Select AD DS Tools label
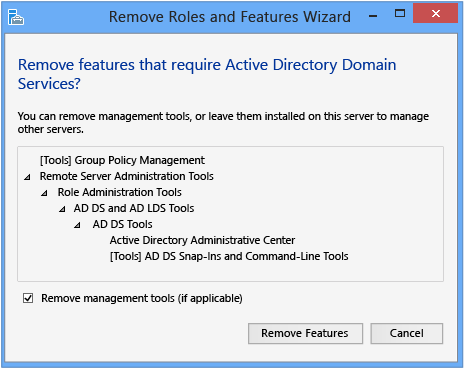This screenshot has height=368, width=464. (123, 224)
